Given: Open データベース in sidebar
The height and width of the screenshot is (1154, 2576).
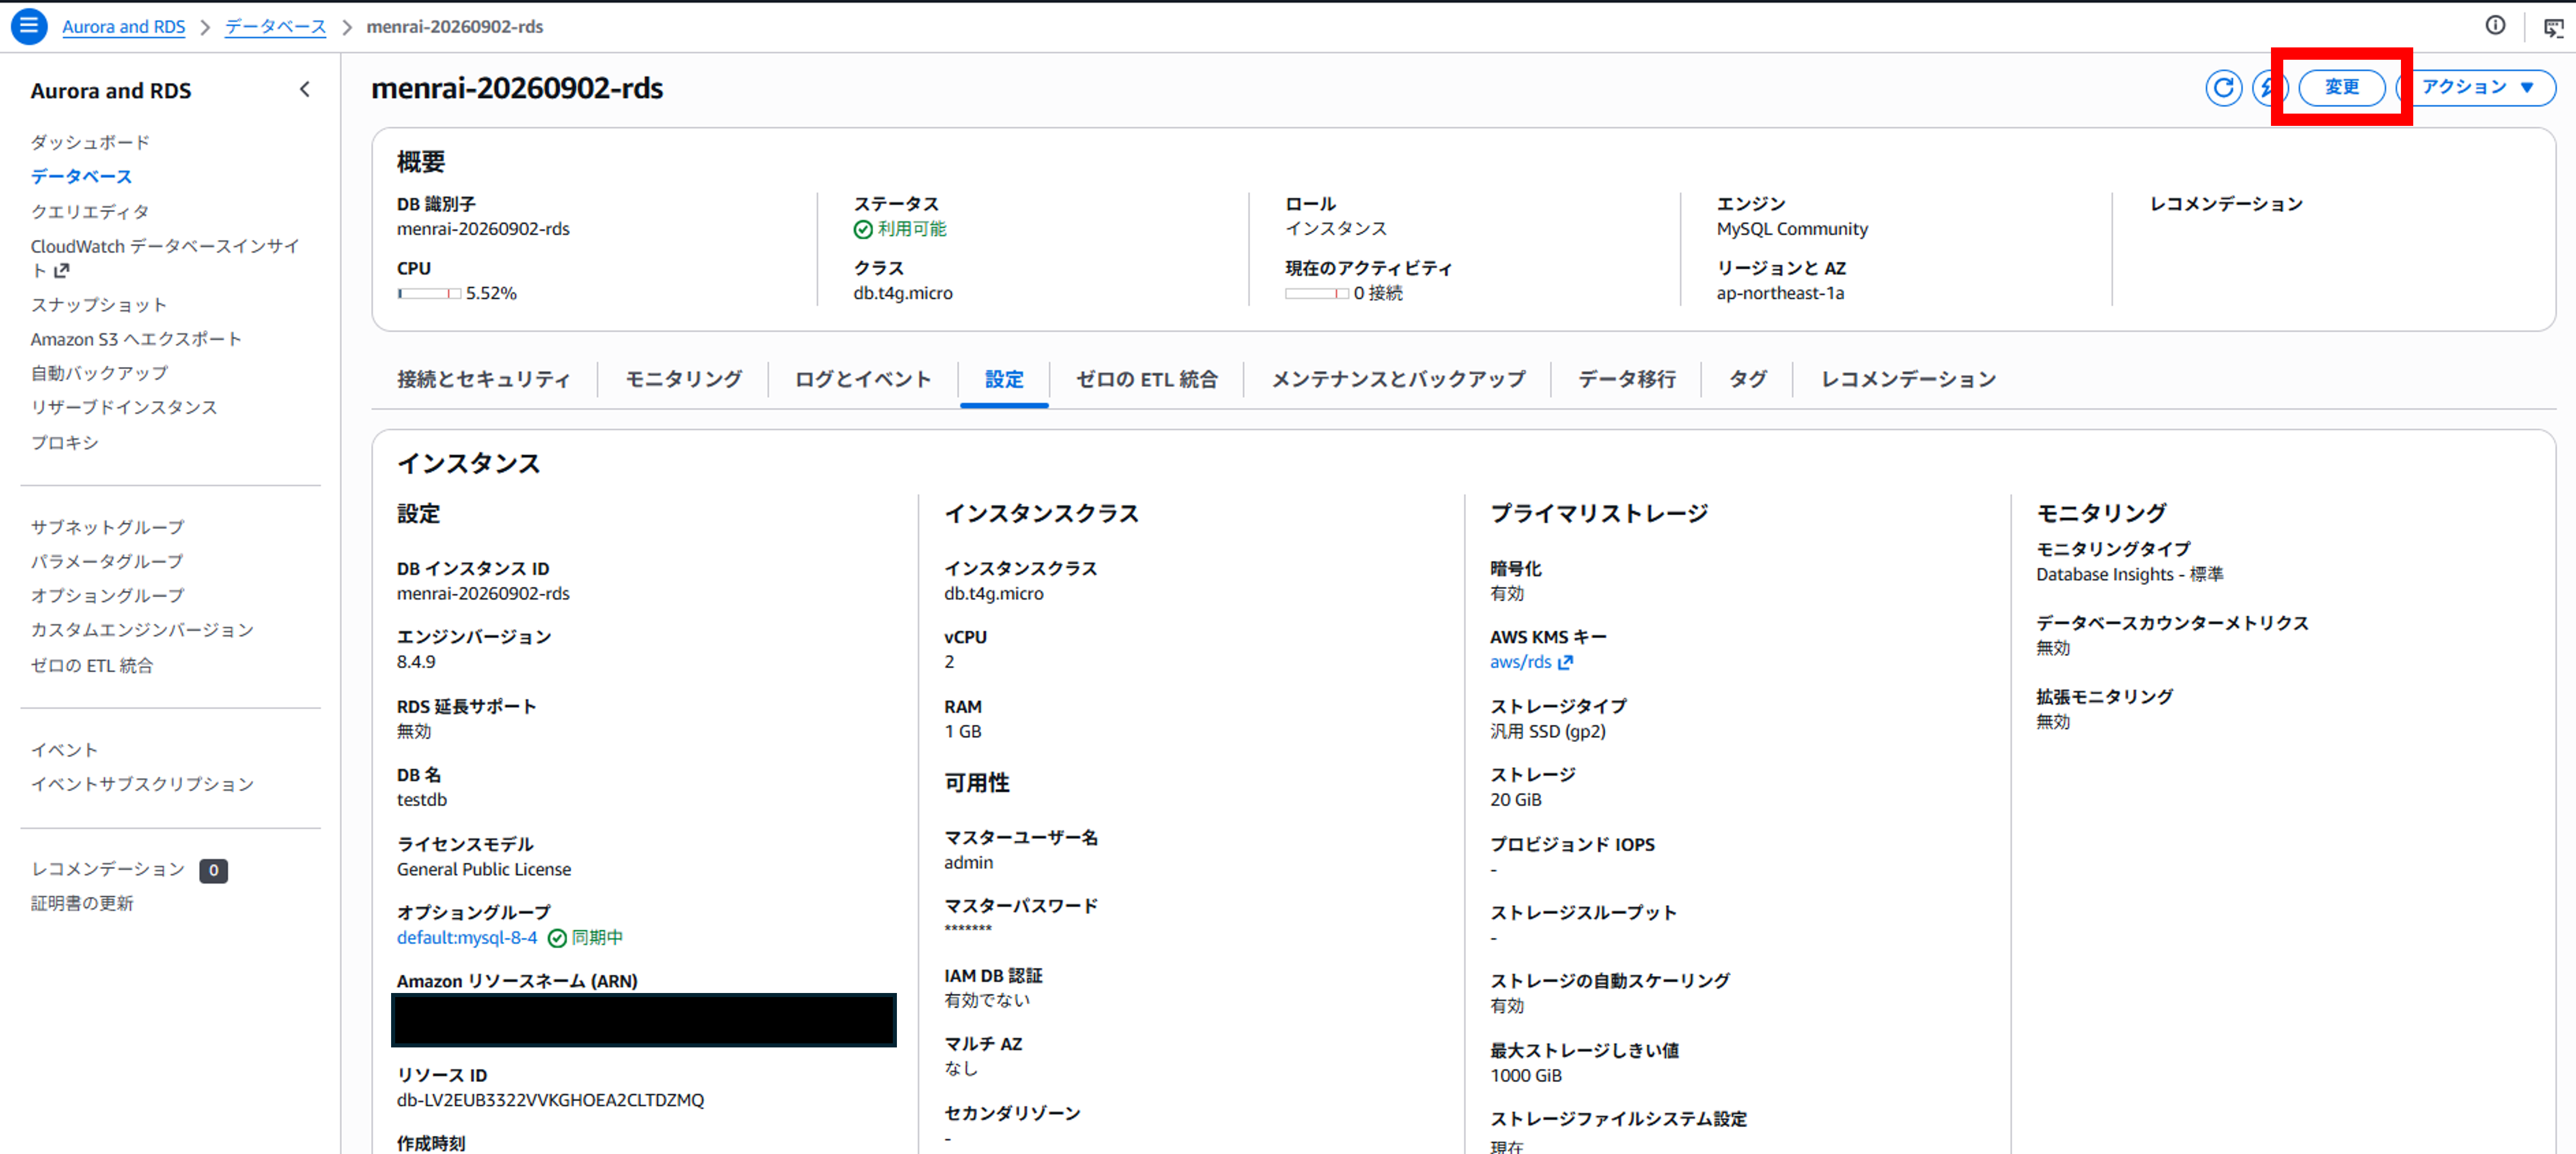Looking at the screenshot, I should click(x=81, y=176).
